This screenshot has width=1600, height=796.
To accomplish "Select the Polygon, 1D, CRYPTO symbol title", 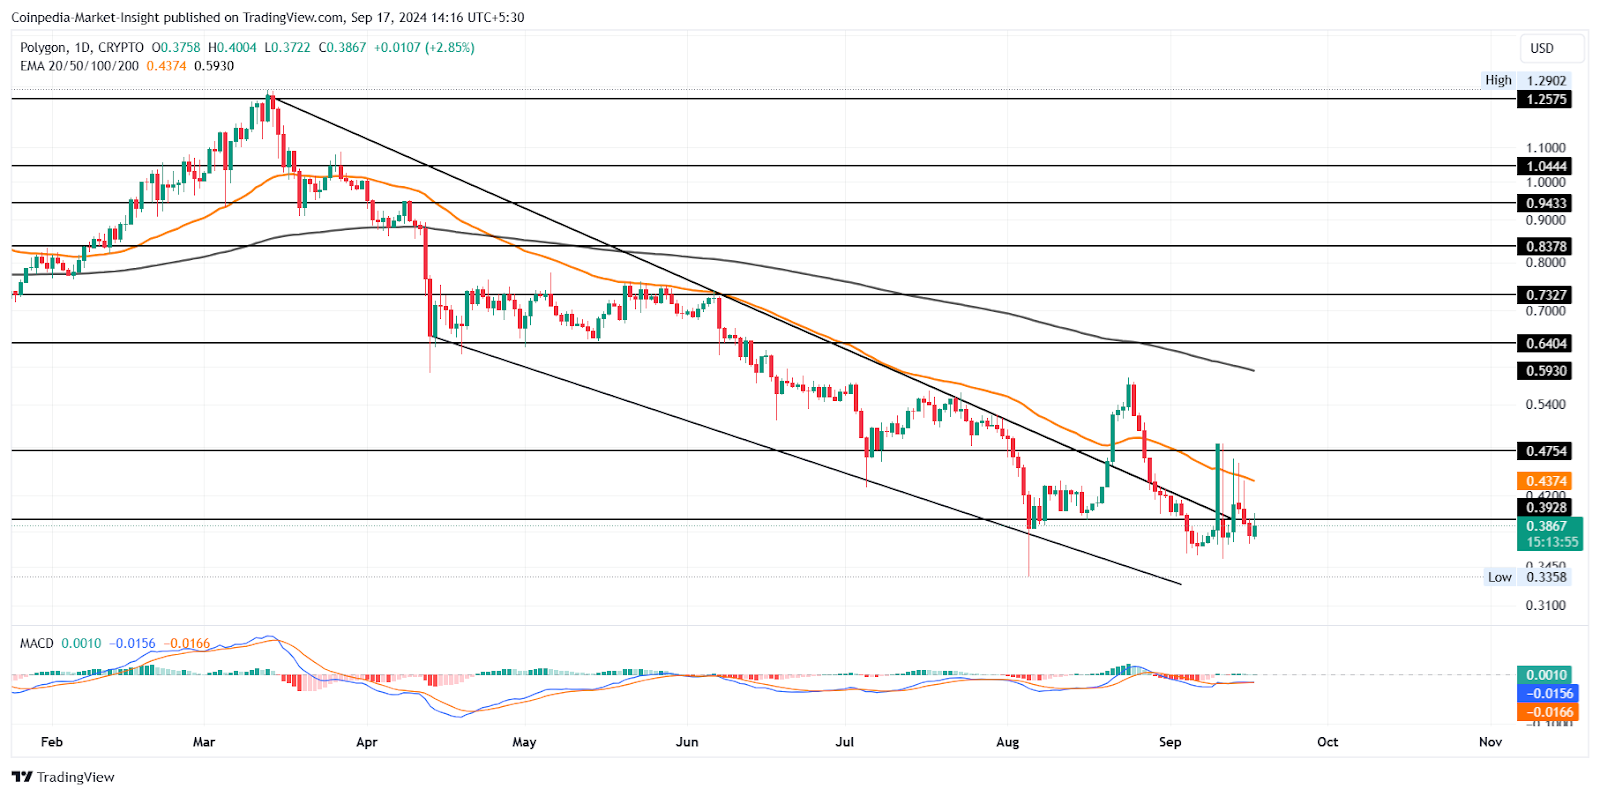I will tap(82, 47).
